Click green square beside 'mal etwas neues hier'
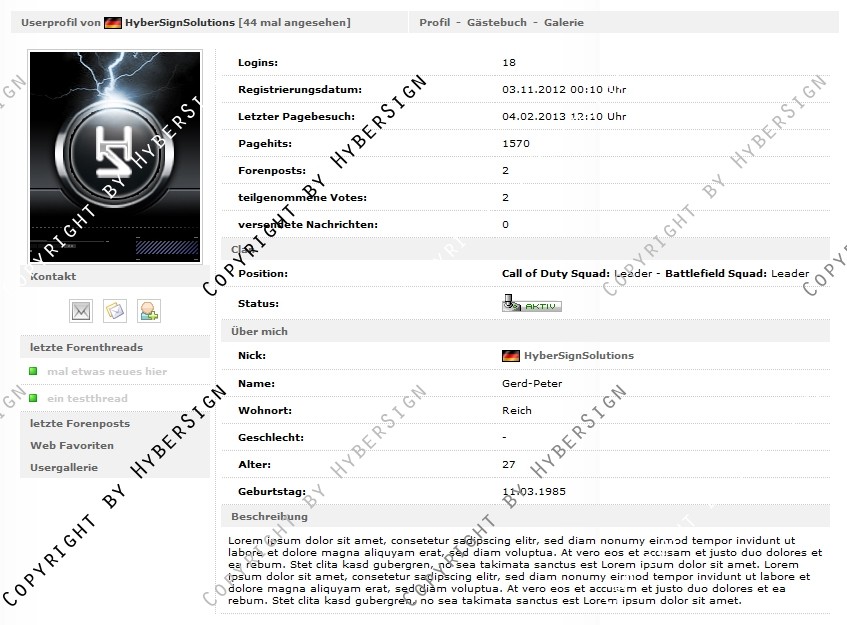 pyautogui.click(x=33, y=371)
